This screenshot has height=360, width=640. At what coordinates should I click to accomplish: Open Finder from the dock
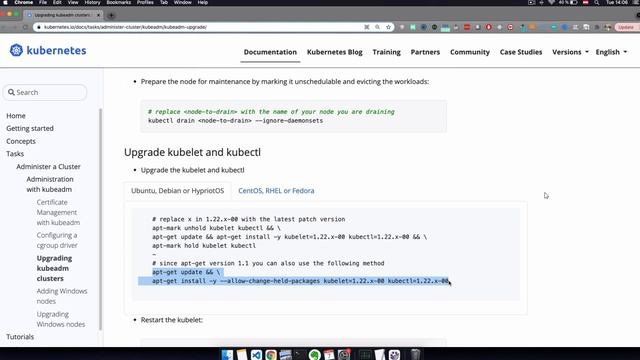pyautogui.click(x=227, y=354)
